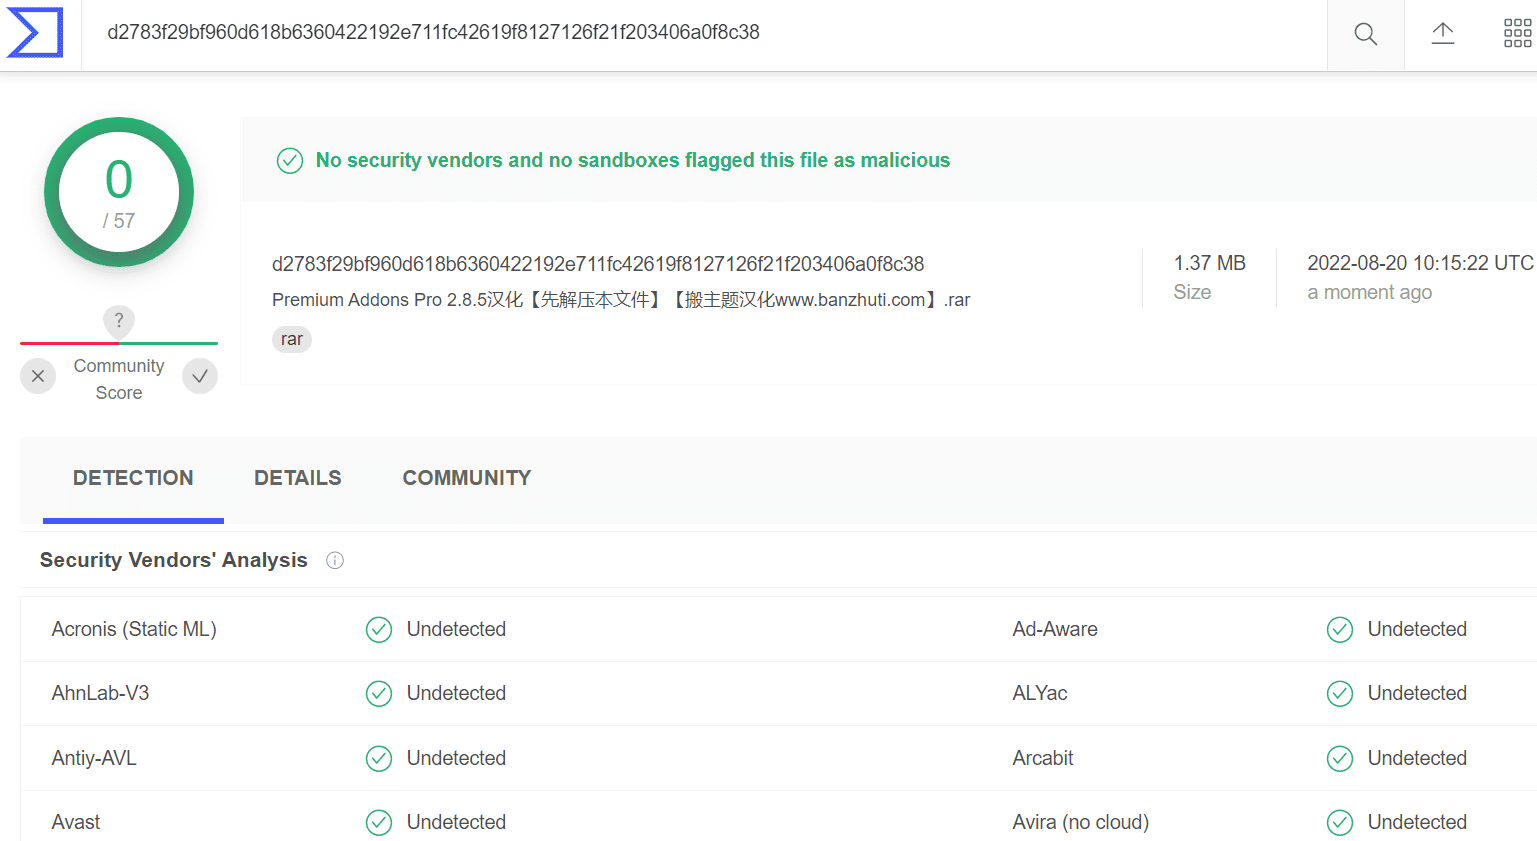Image resolution: width=1537 pixels, height=841 pixels.
Task: Click the hash in the search field
Action: (x=433, y=32)
